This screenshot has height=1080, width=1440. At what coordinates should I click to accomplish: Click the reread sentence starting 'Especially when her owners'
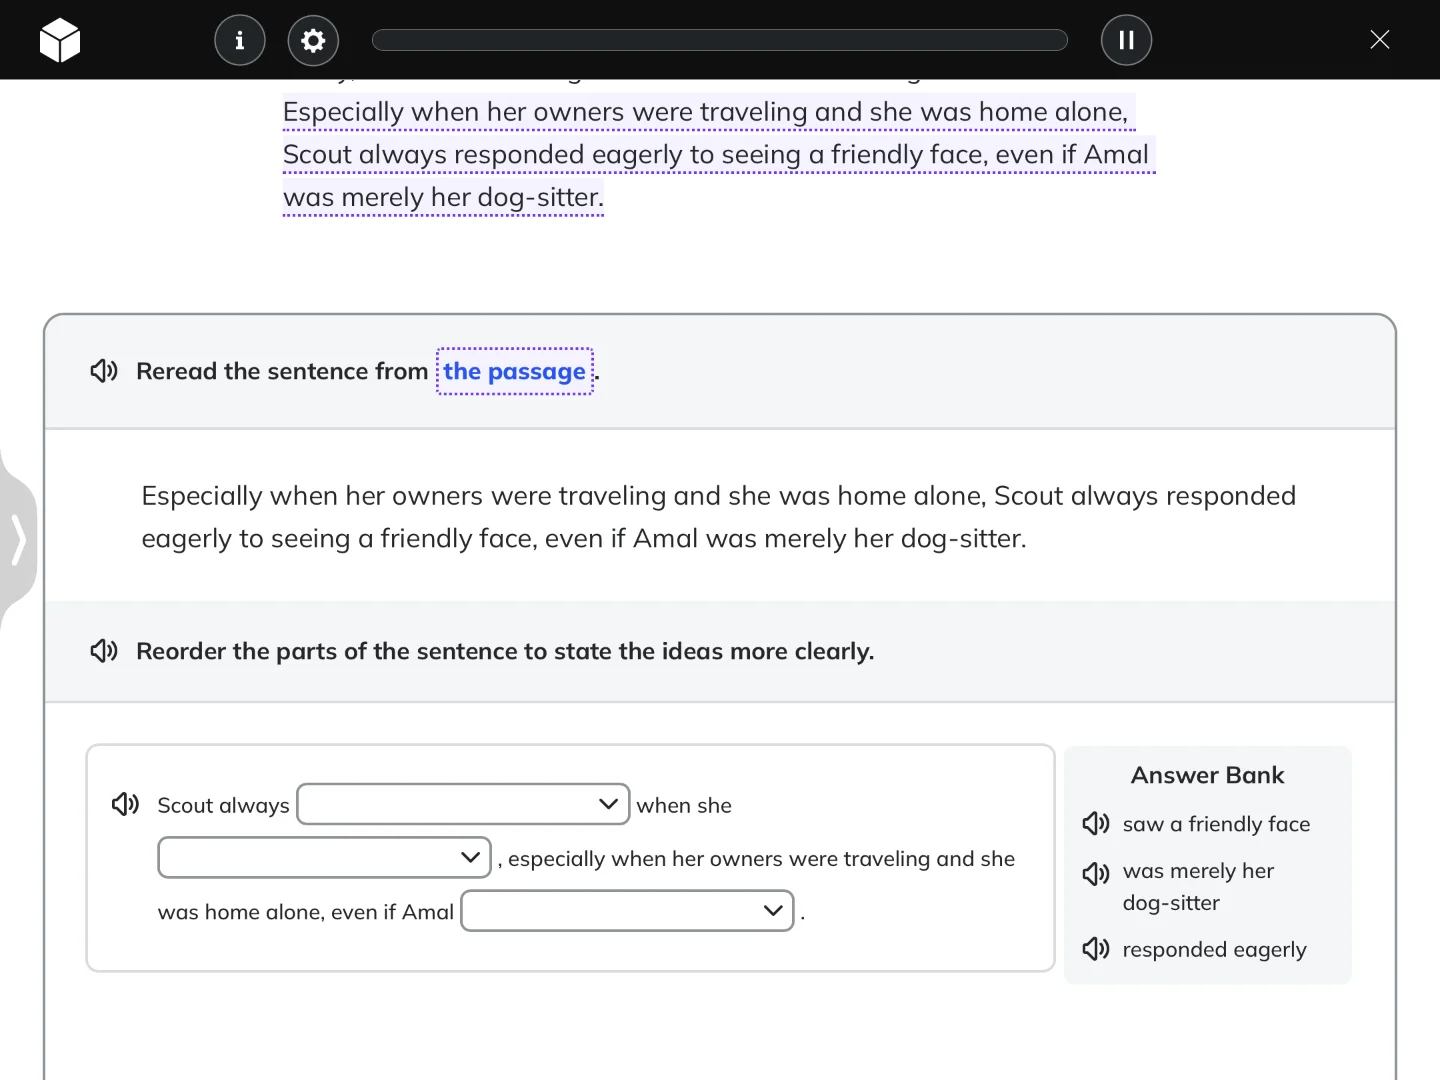[719, 517]
